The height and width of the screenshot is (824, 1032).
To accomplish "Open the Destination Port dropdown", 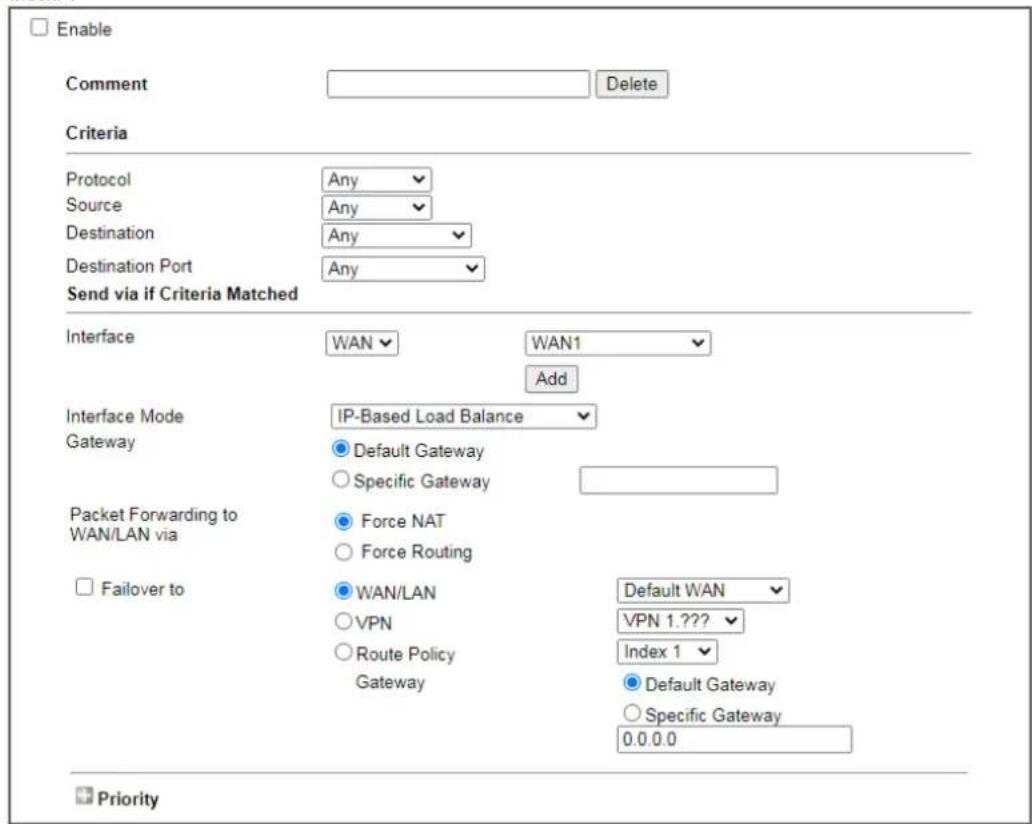I will [x=403, y=269].
